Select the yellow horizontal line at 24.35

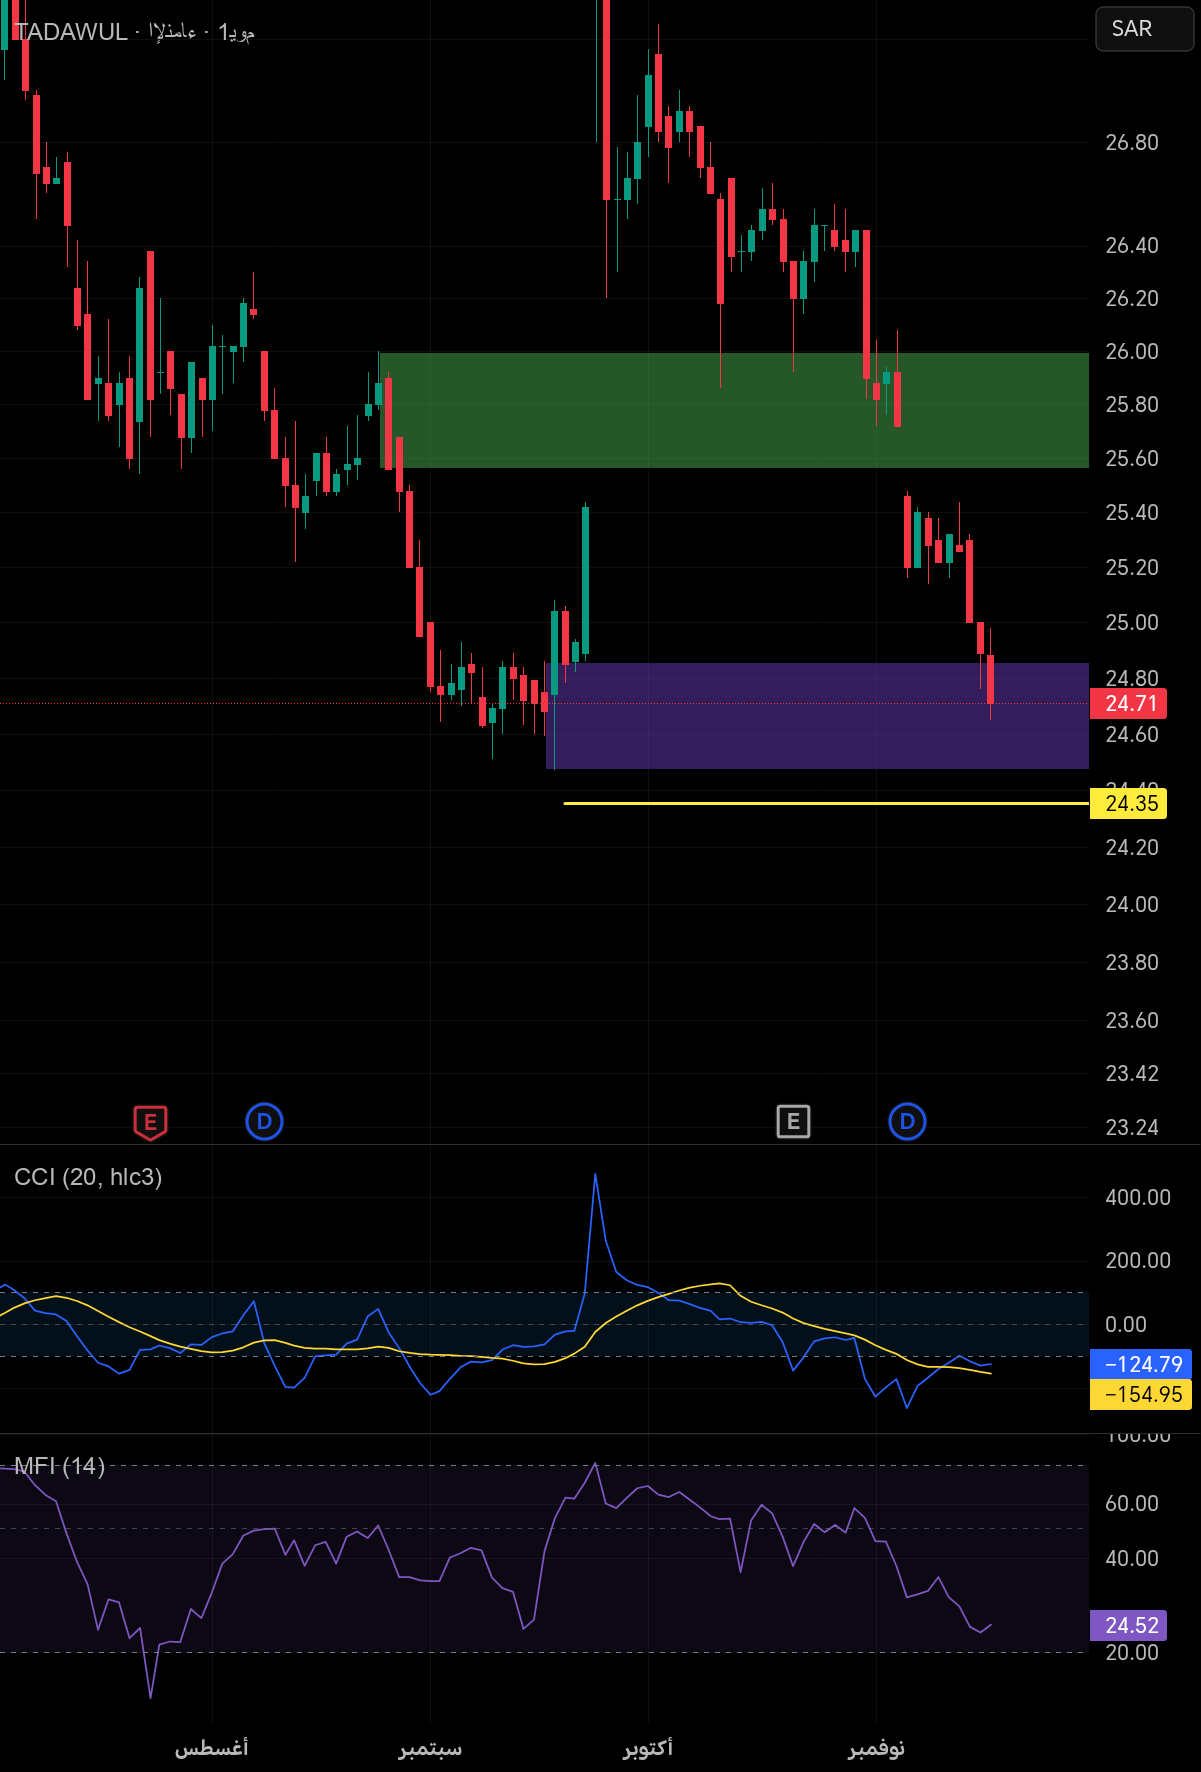coord(800,803)
